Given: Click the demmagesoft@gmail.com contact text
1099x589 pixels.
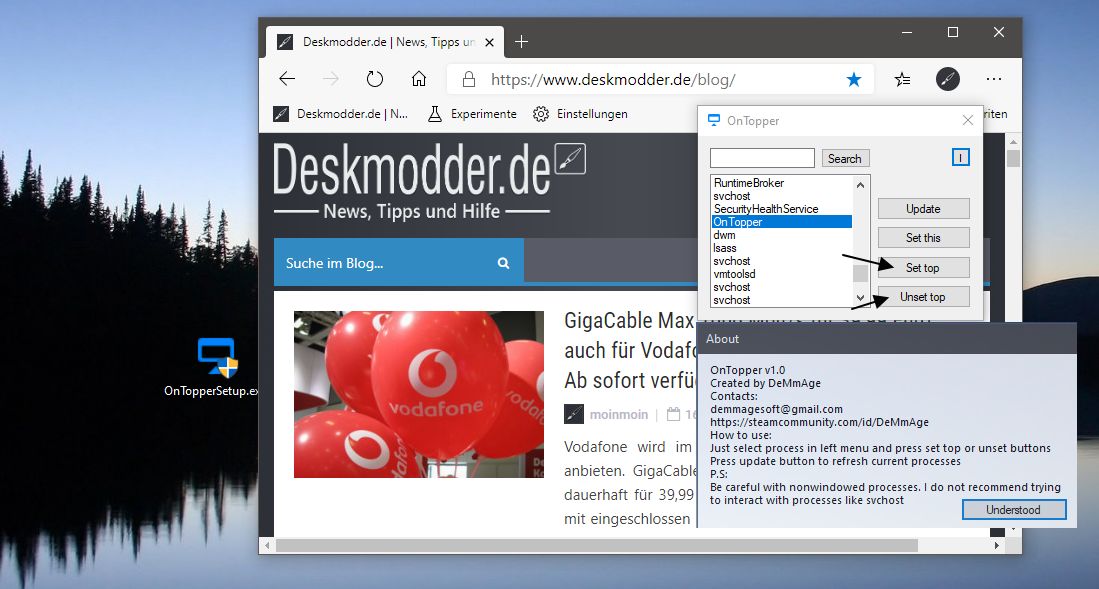Looking at the screenshot, I should [776, 409].
